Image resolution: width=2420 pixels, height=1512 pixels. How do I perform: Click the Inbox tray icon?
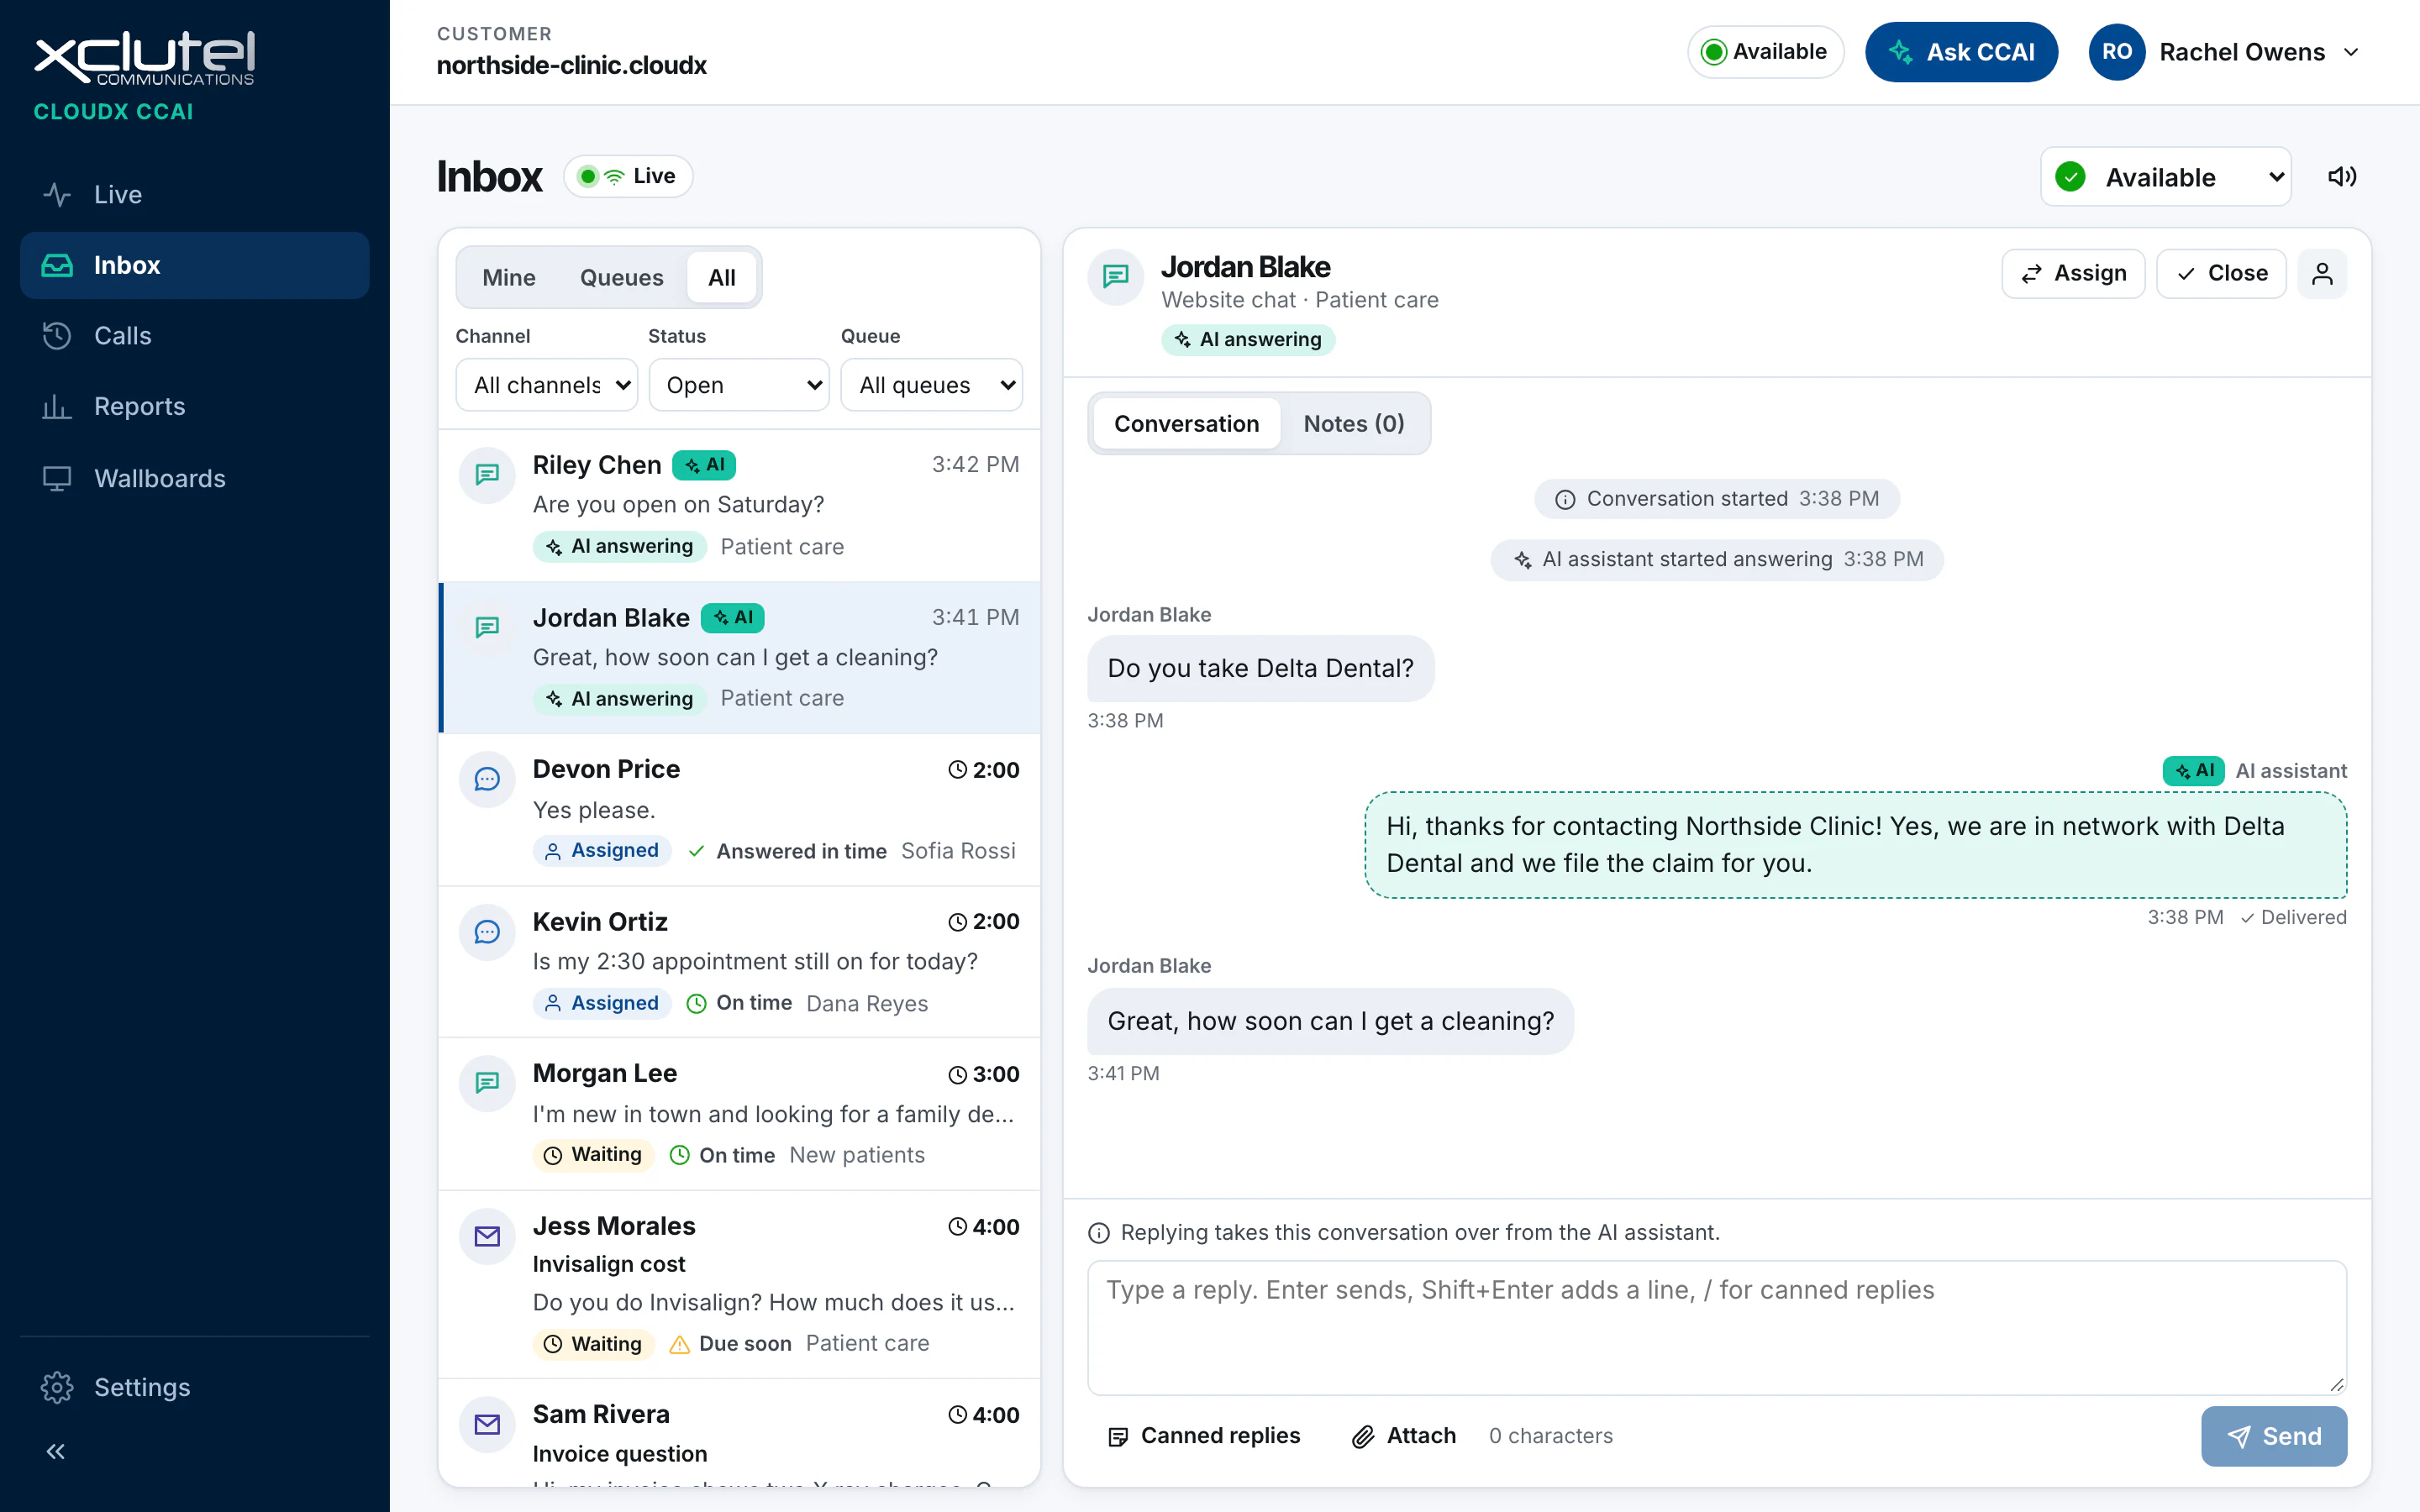click(x=57, y=265)
